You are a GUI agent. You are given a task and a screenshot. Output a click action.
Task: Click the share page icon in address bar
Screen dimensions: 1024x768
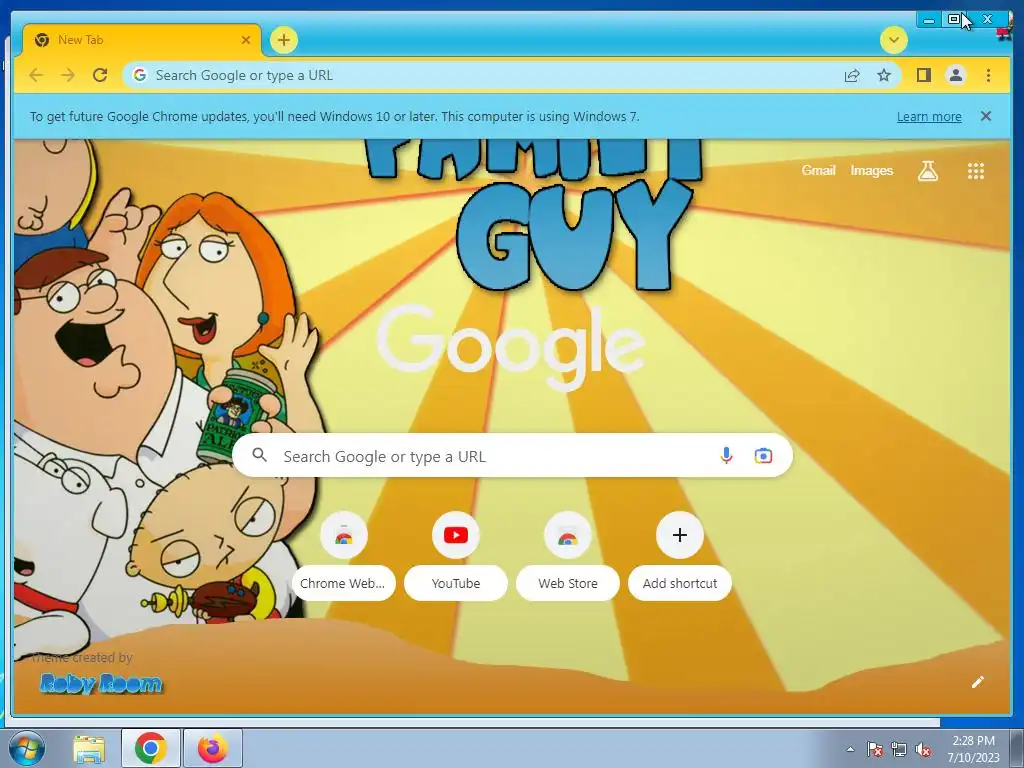point(852,76)
